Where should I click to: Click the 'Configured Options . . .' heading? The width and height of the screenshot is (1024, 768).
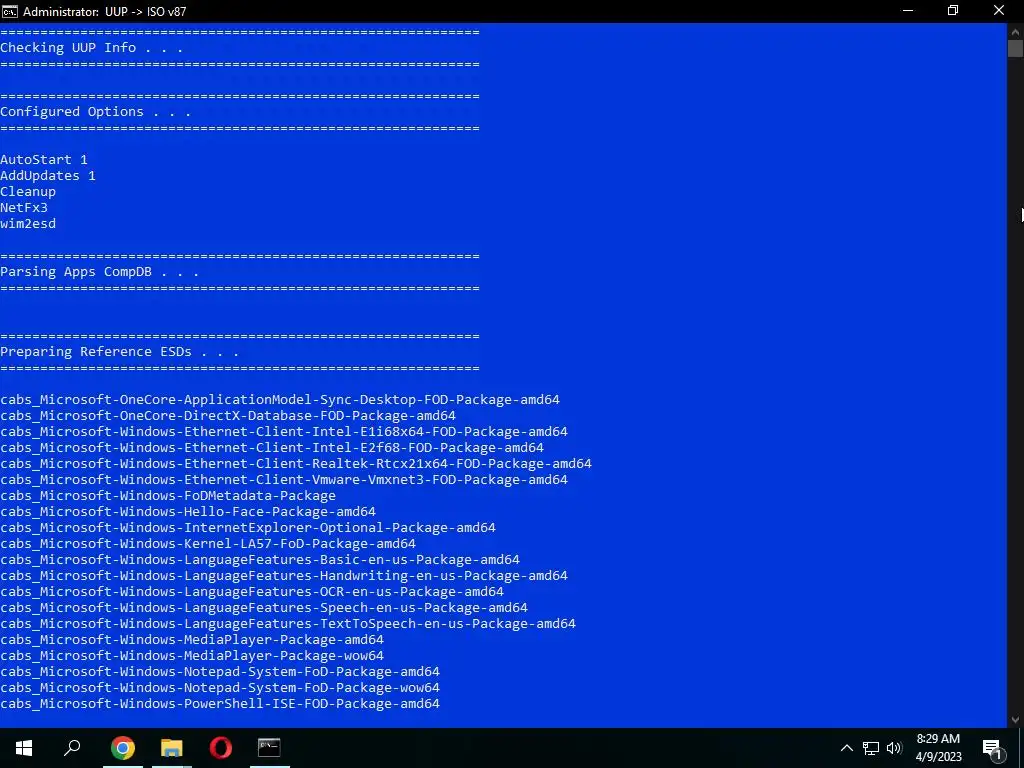click(95, 112)
